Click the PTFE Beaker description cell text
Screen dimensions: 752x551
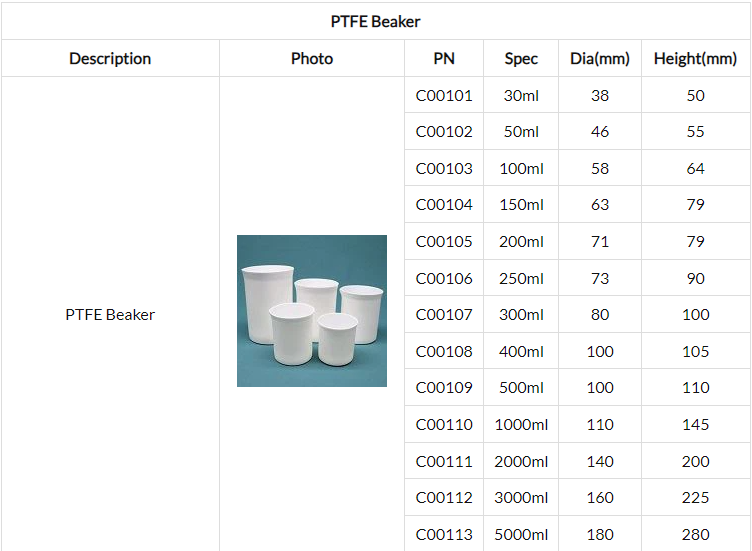110,315
